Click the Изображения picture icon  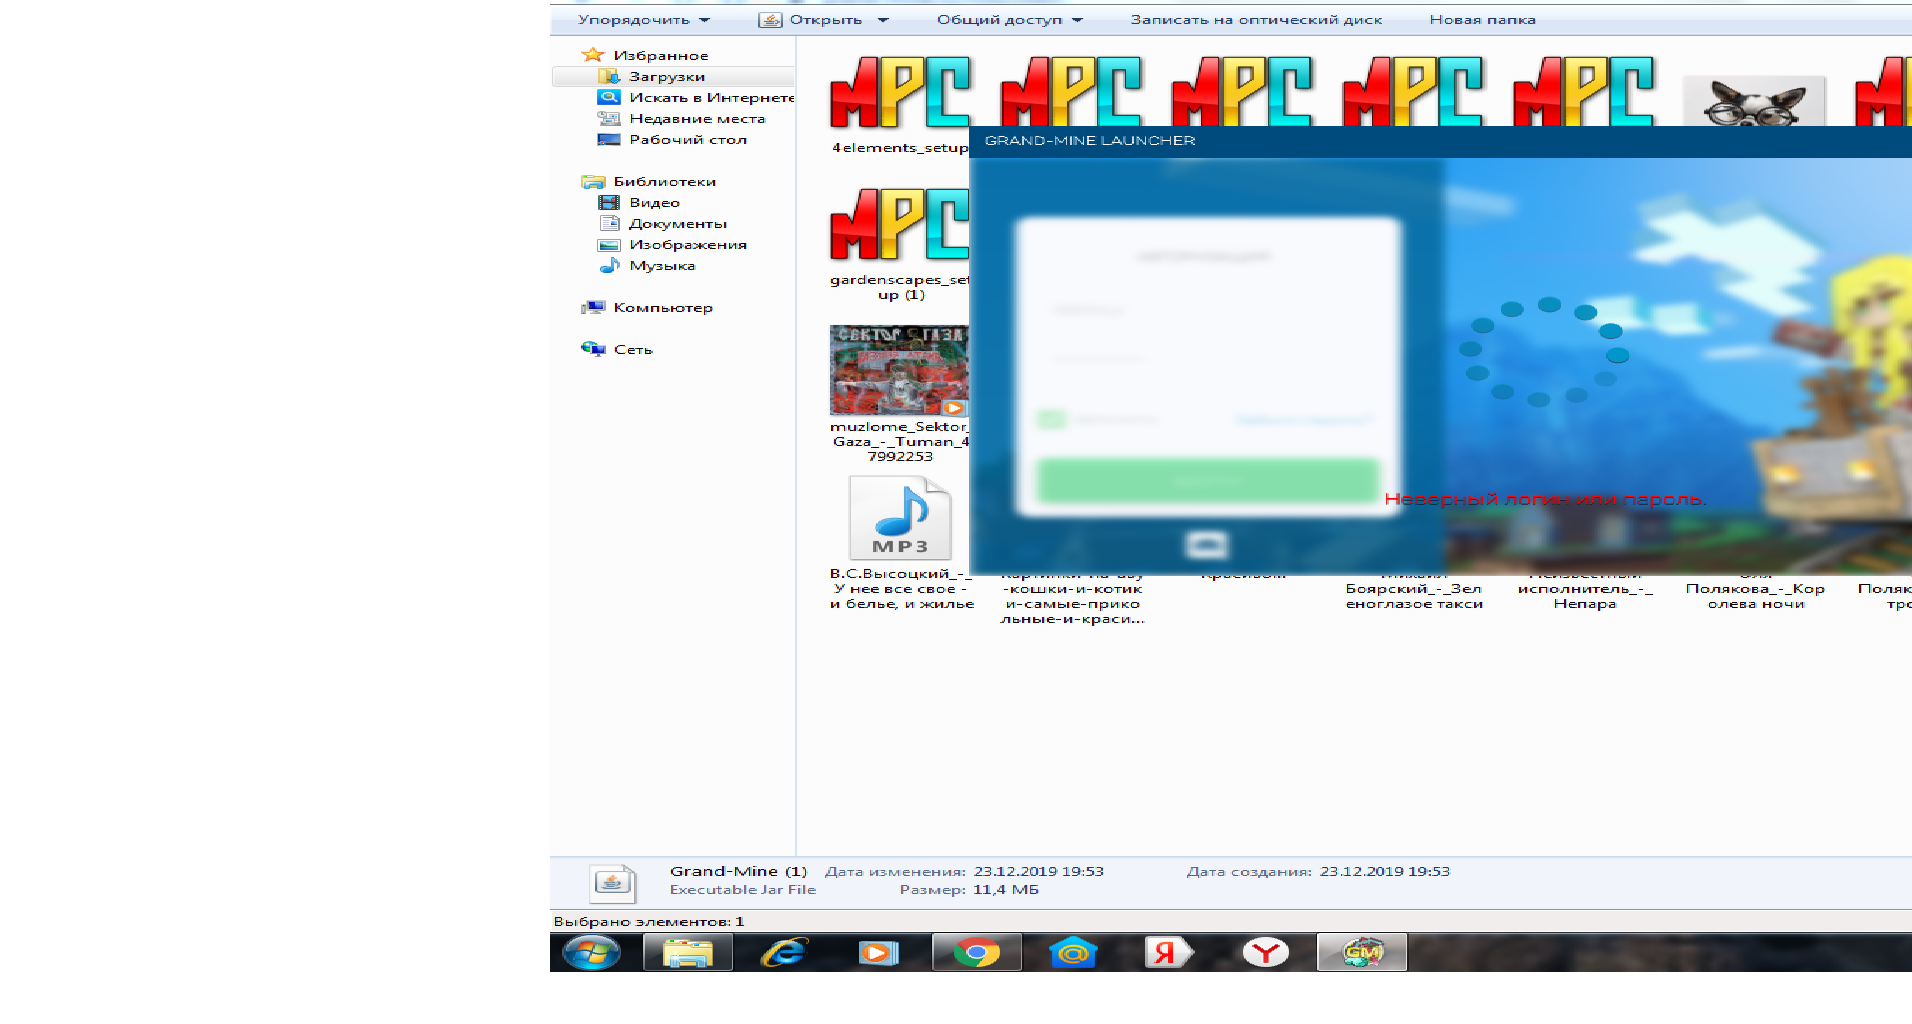pyautogui.click(x=609, y=244)
